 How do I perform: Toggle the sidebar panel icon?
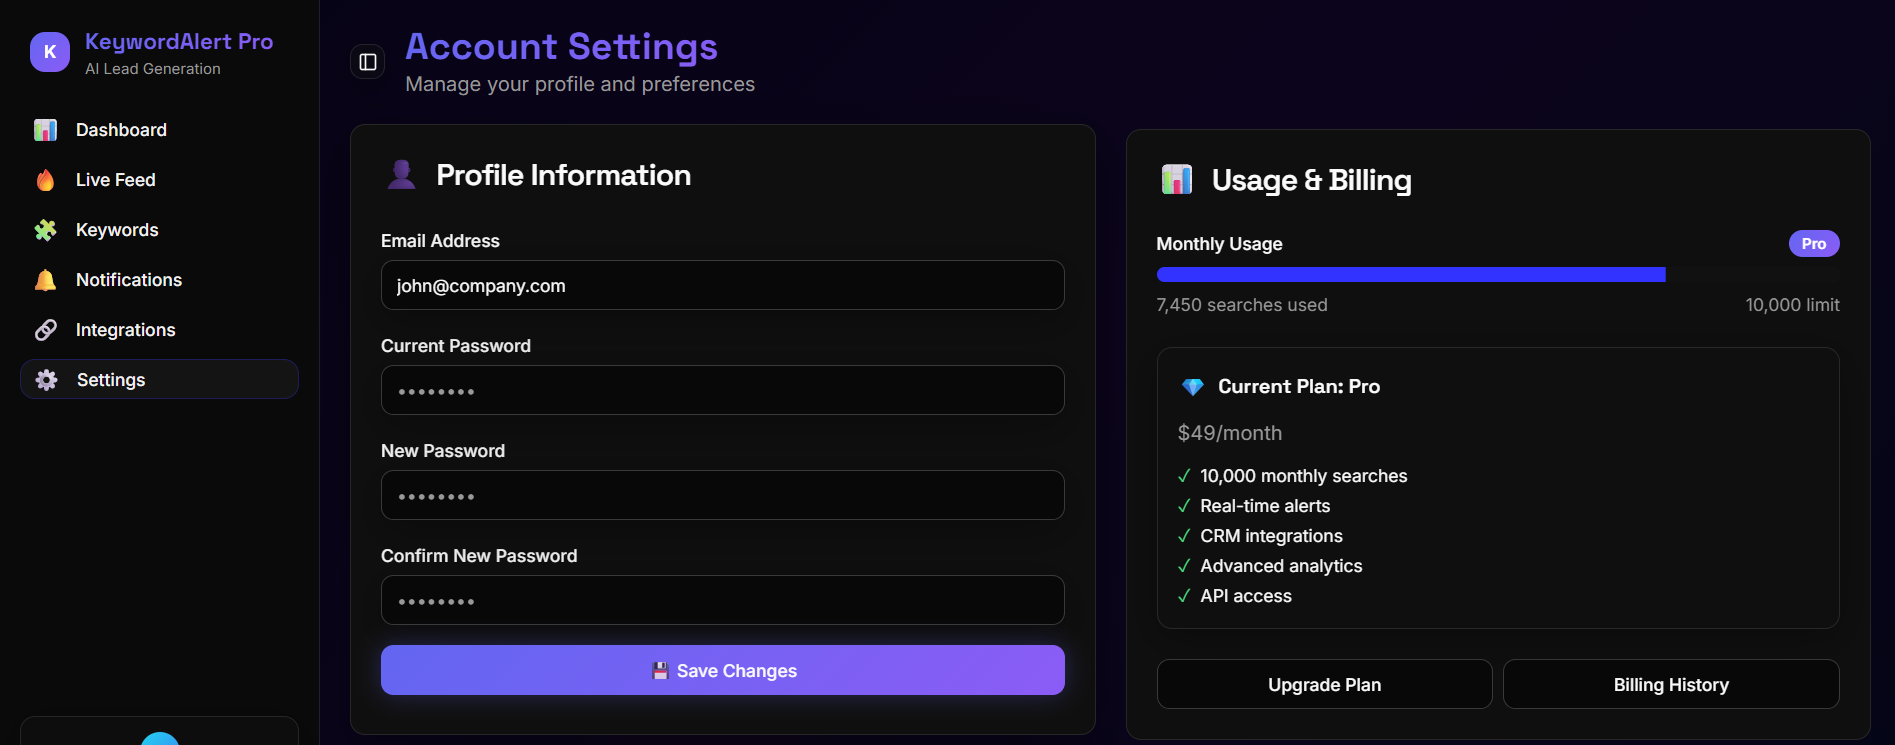coord(368,62)
